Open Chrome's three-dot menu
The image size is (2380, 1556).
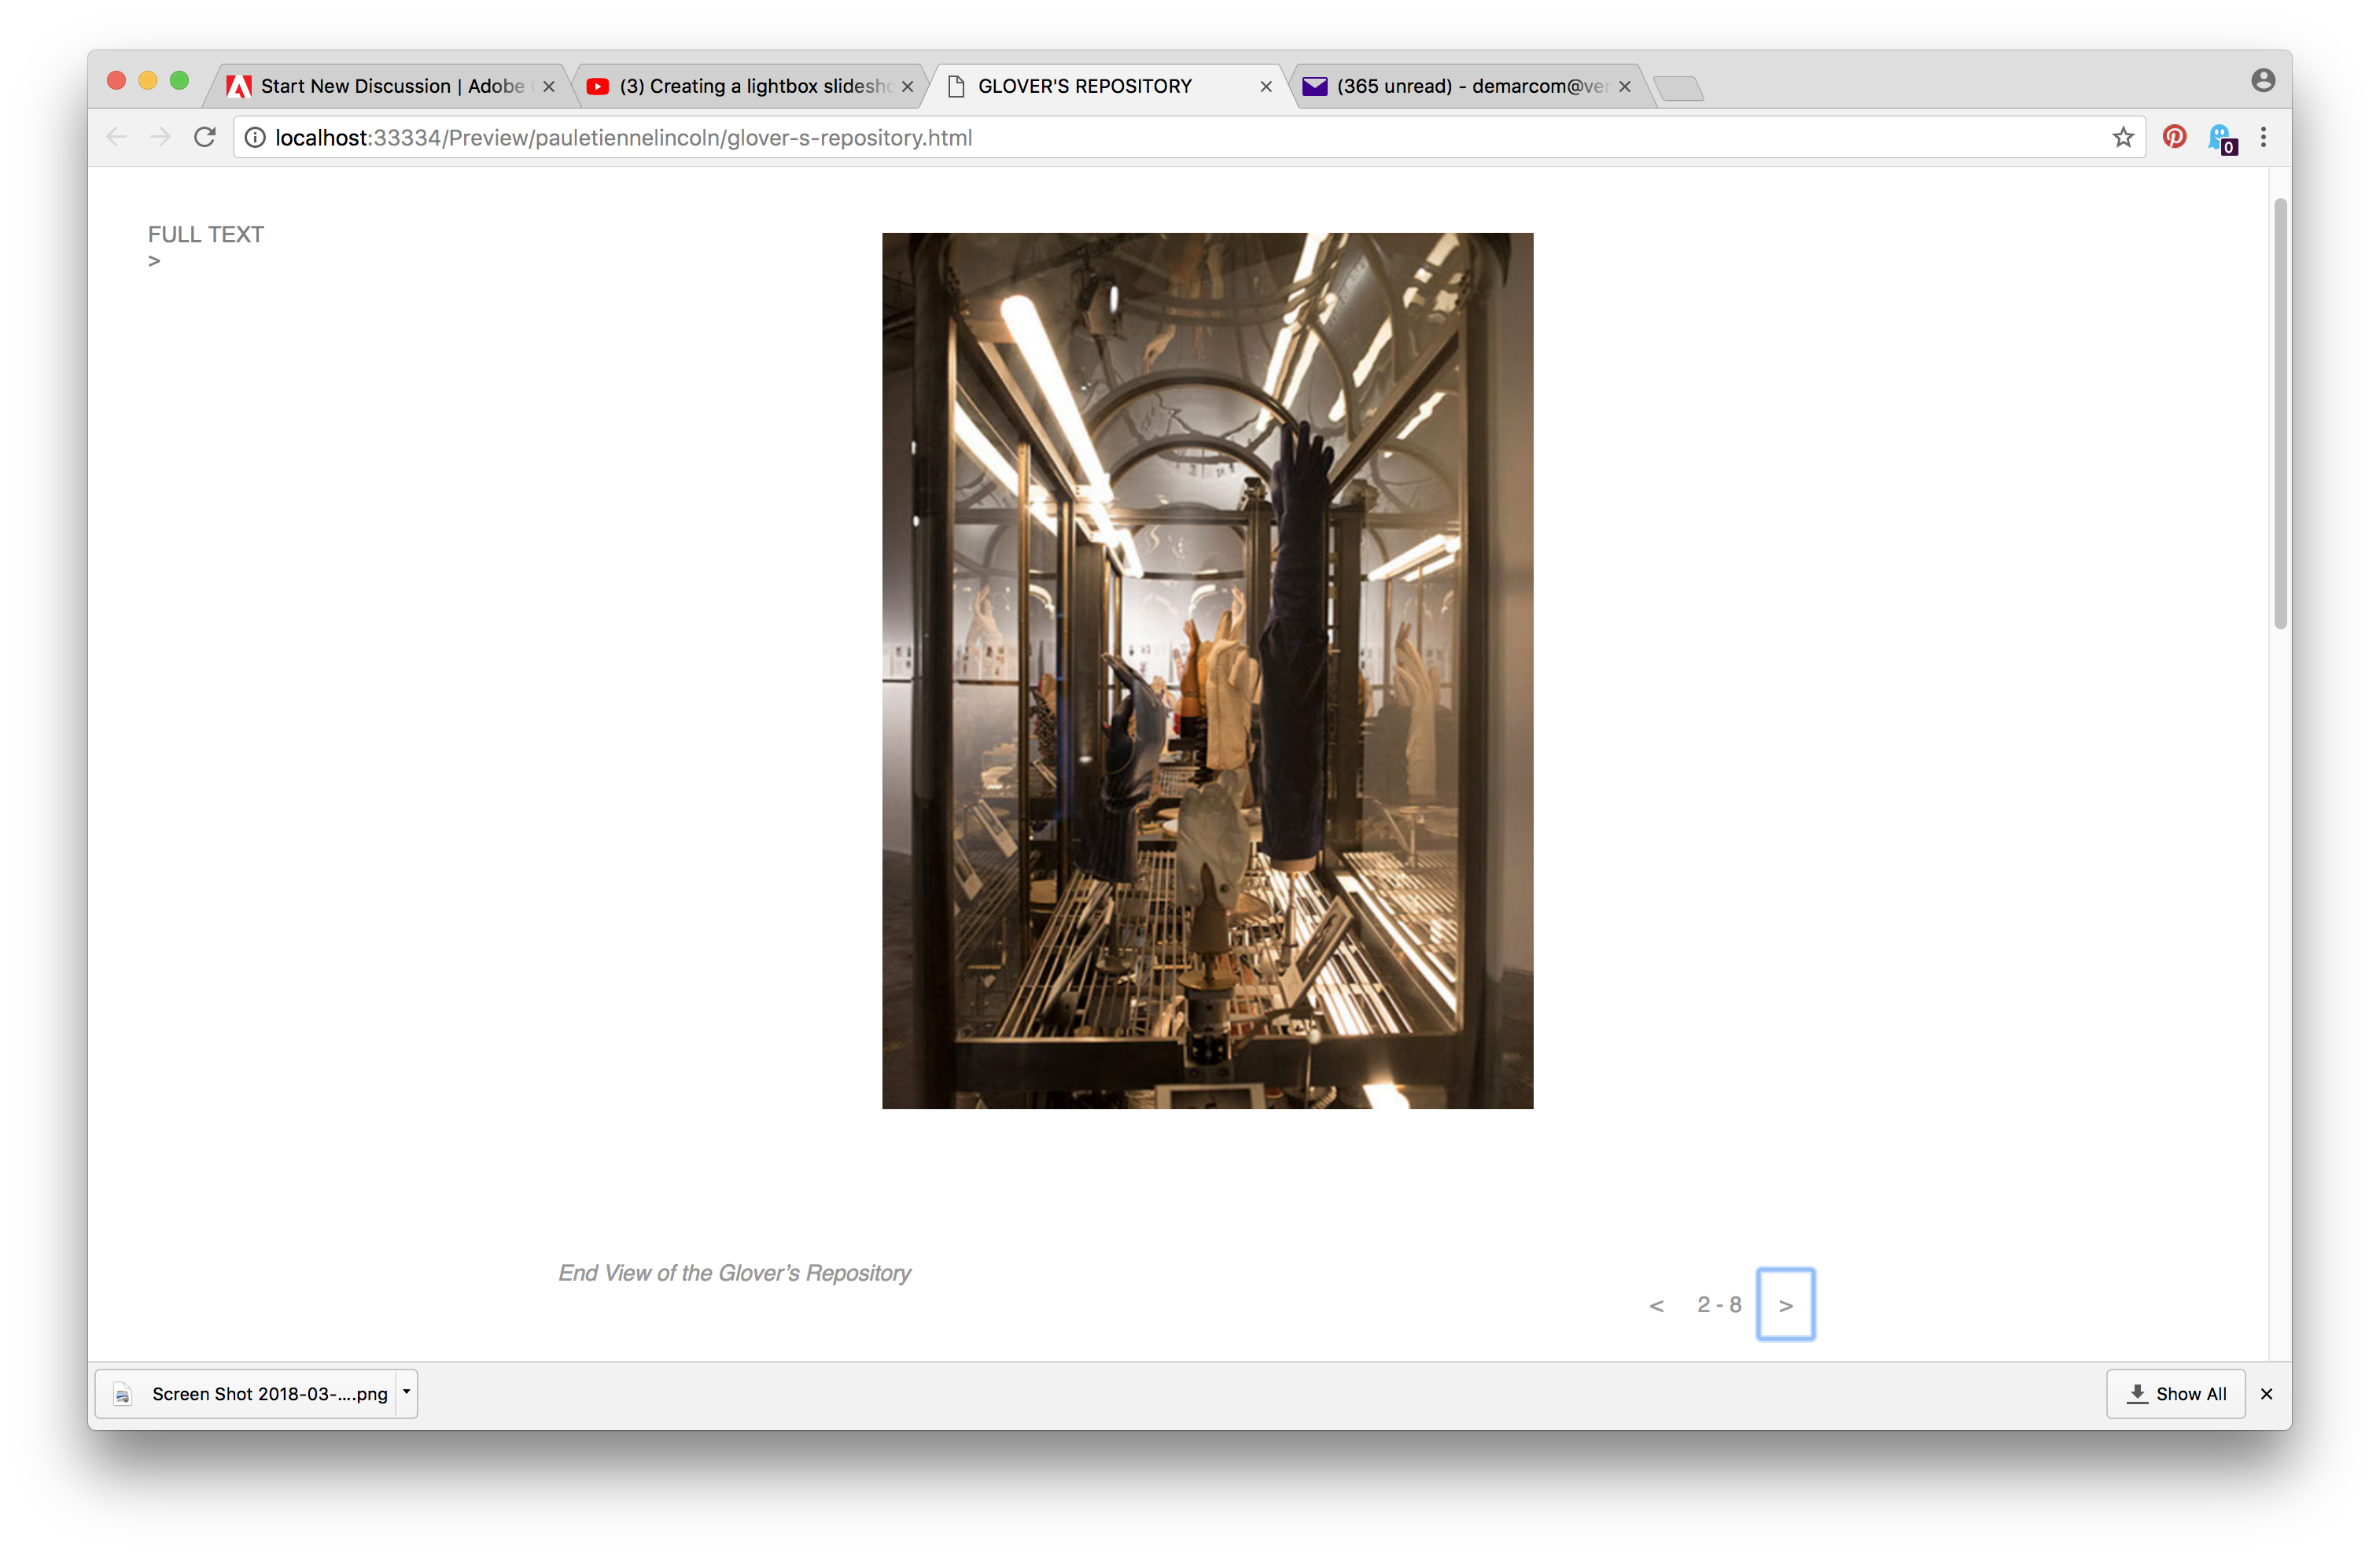click(x=2264, y=137)
